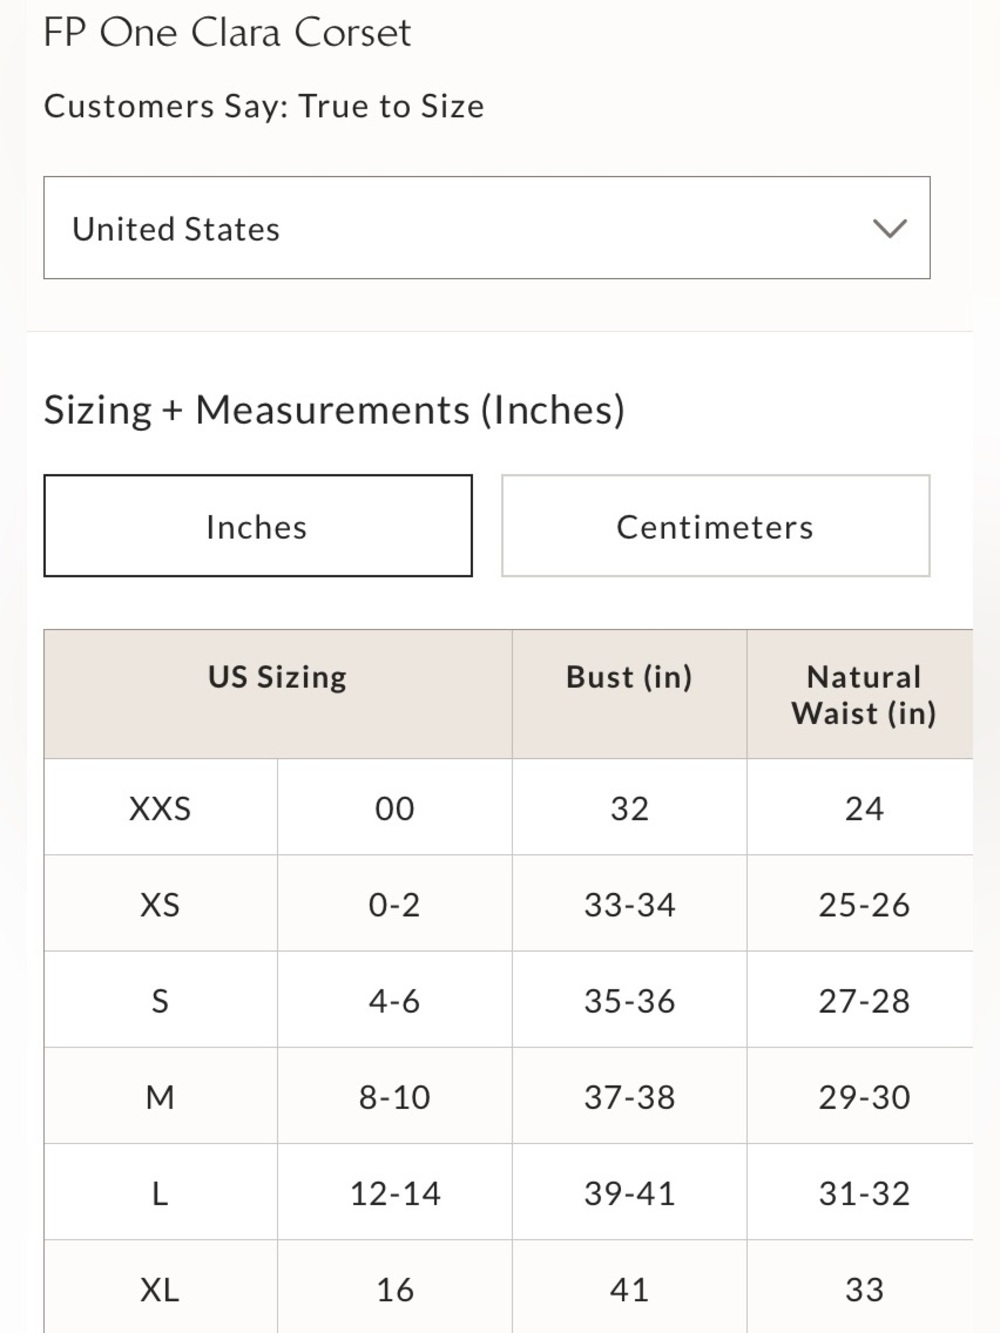Open the United States country dropdown
Screen dimensions: 1000x1333
pyautogui.click(x=487, y=228)
